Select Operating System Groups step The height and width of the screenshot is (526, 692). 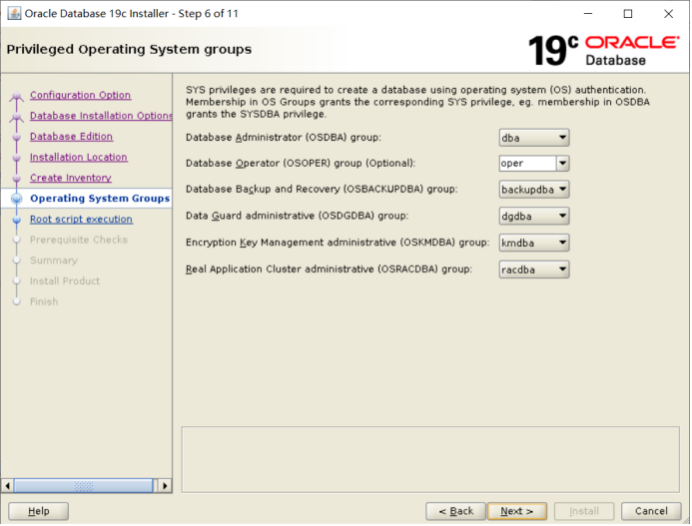tap(100, 199)
